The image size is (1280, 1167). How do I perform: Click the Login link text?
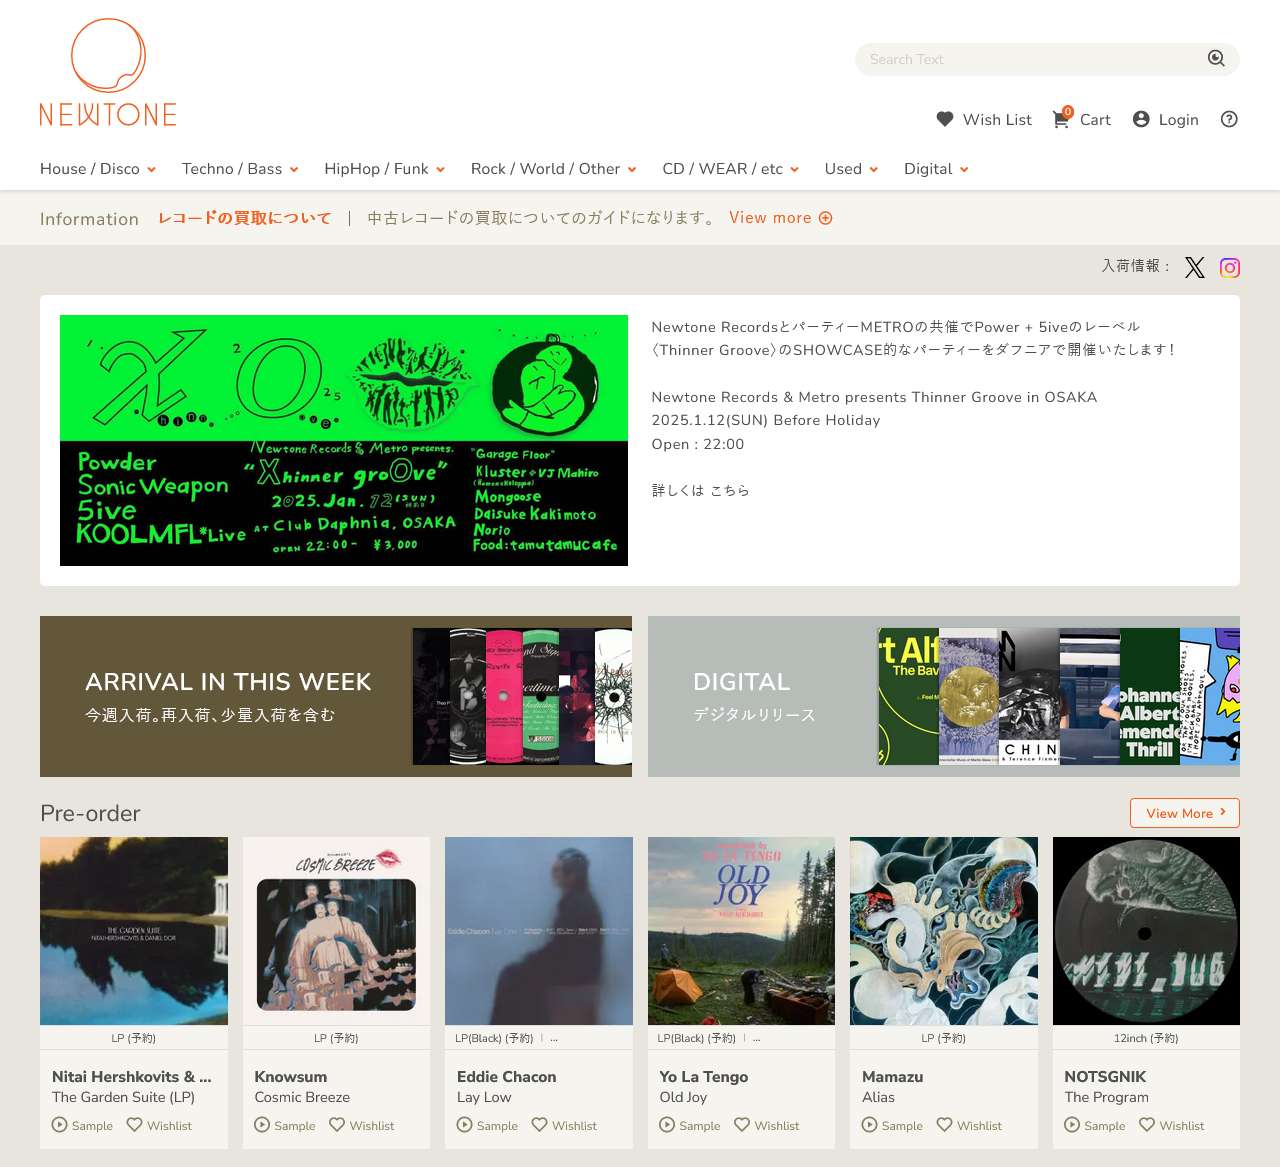[x=1178, y=119]
